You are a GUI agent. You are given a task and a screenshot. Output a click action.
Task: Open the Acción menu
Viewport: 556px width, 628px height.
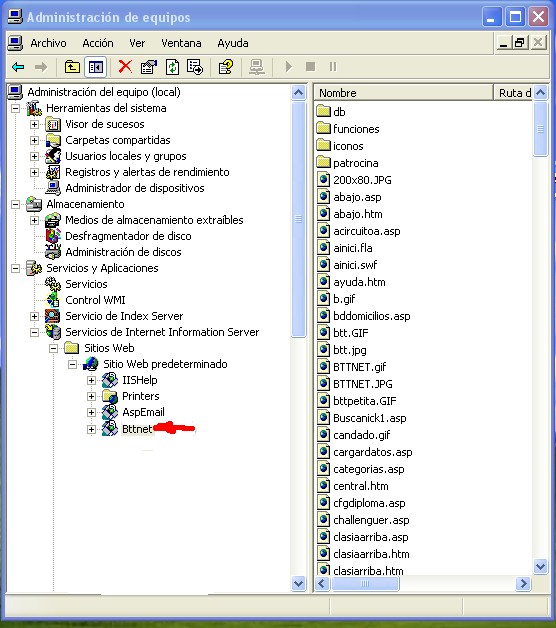pyautogui.click(x=98, y=43)
